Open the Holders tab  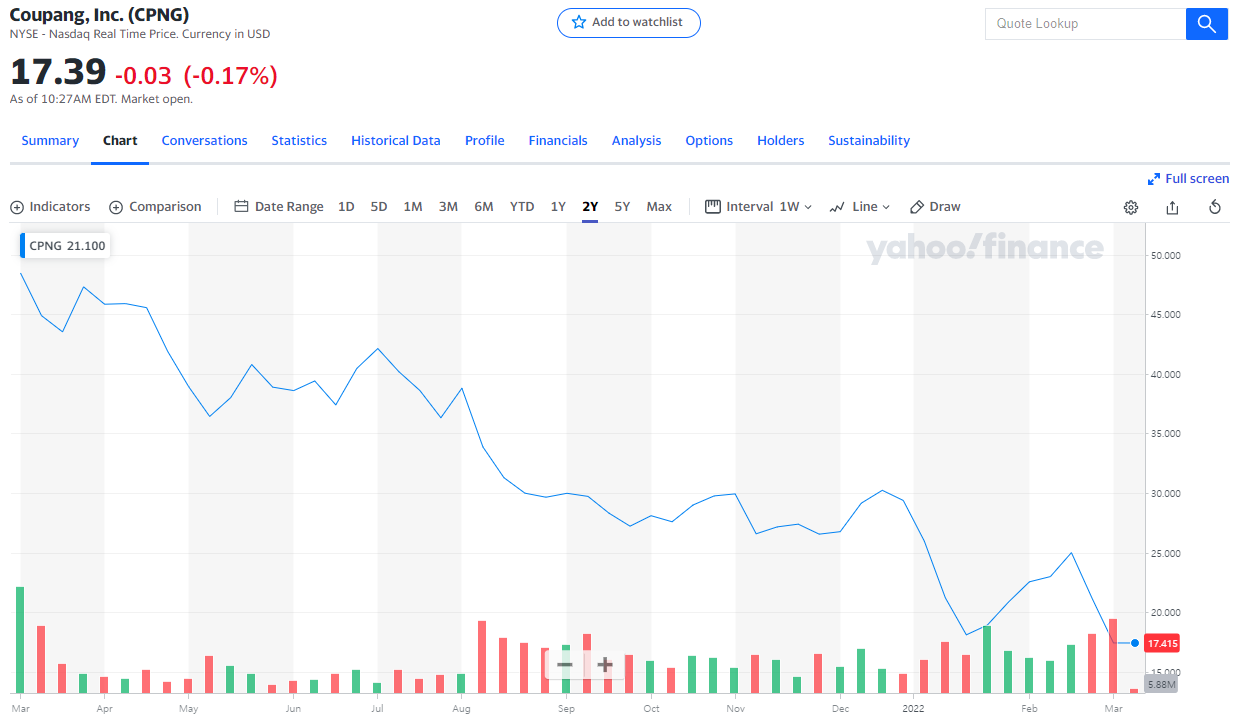click(x=781, y=141)
